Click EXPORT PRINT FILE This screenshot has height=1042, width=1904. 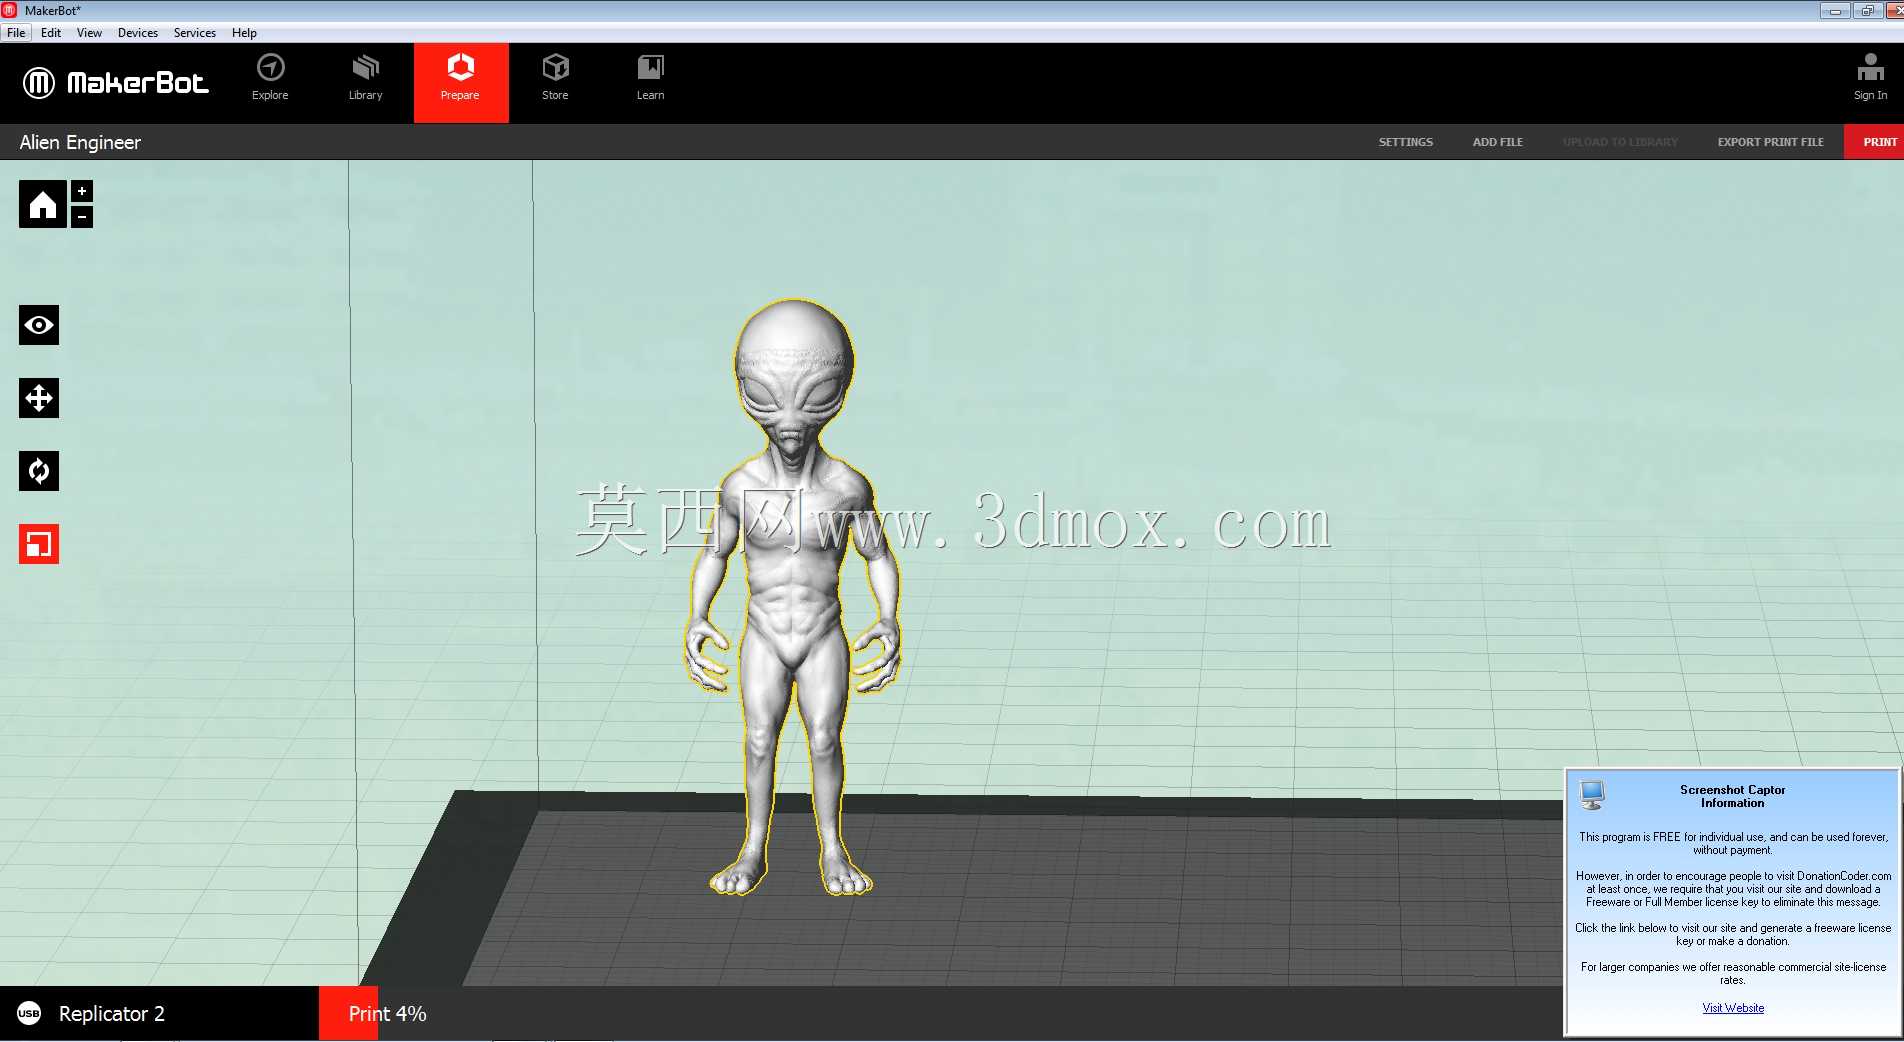[1770, 142]
